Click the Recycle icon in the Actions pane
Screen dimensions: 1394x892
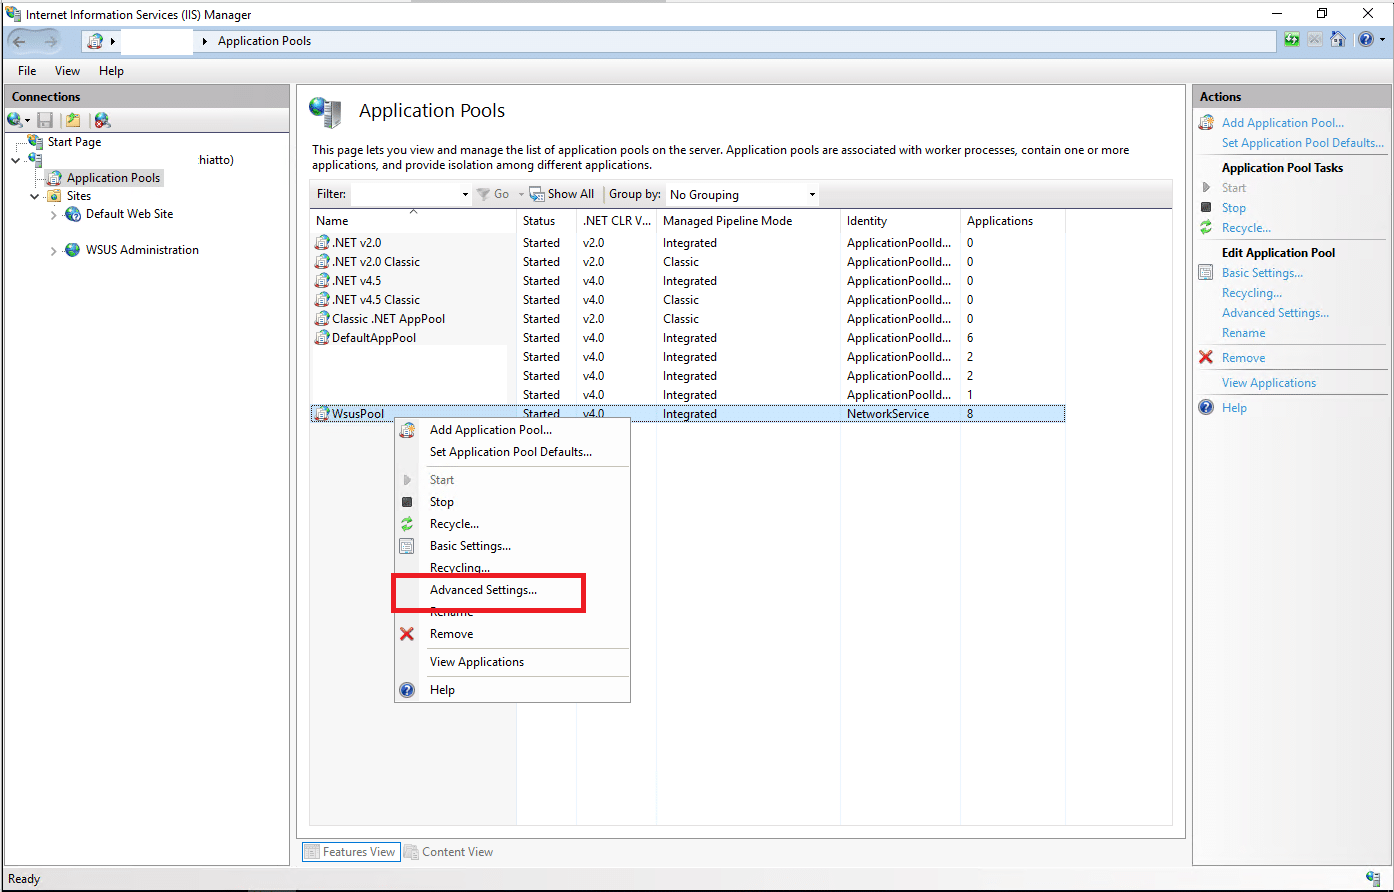point(1206,228)
